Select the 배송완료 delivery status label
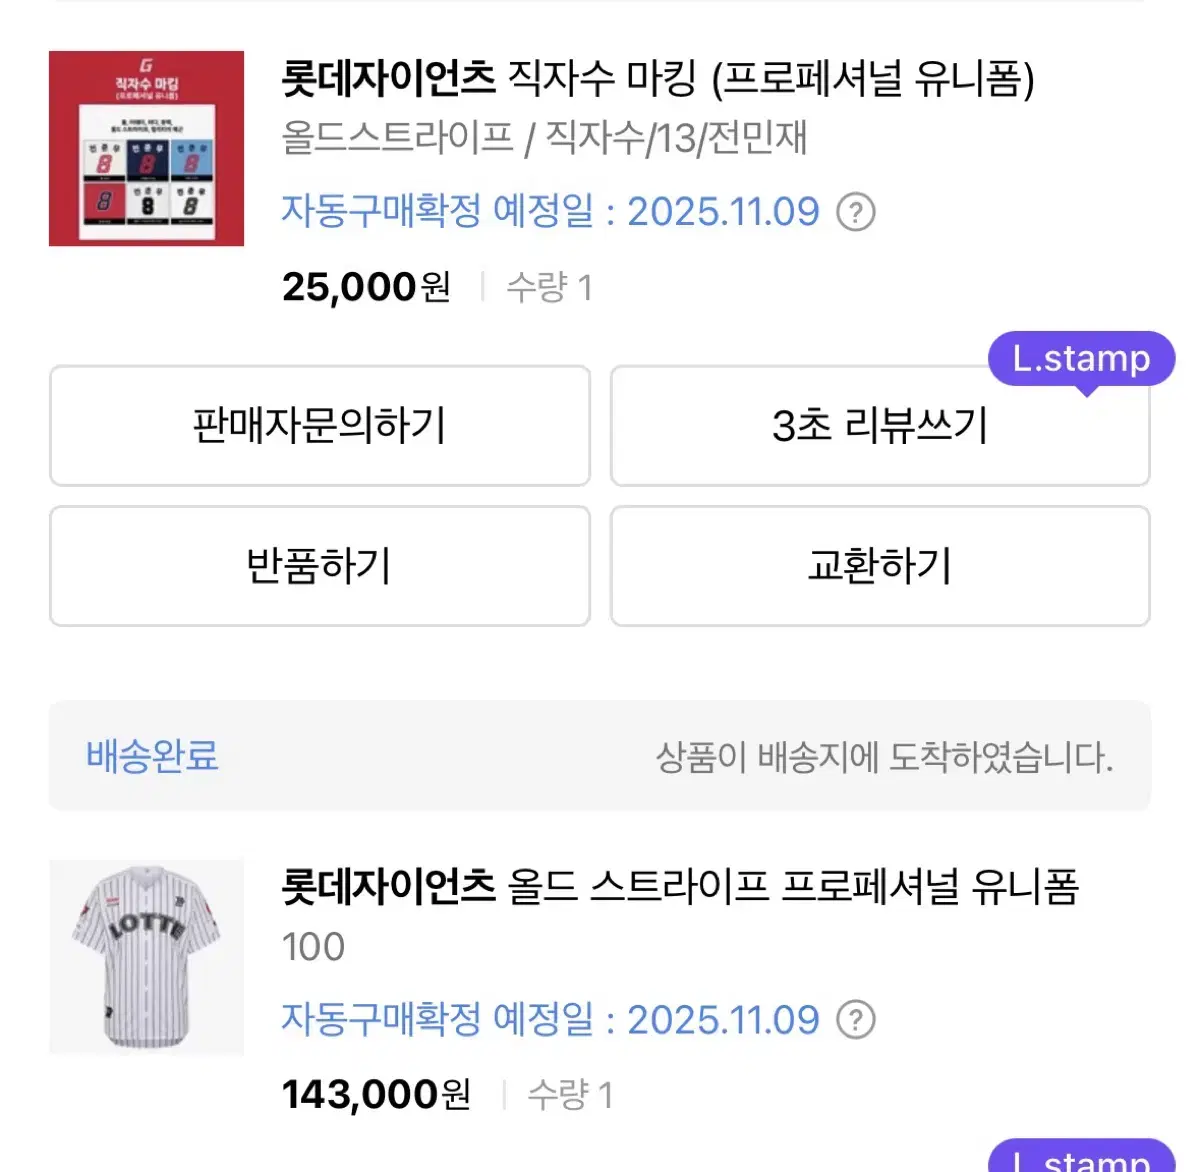Image resolution: width=1200 pixels, height=1172 pixels. 150,757
